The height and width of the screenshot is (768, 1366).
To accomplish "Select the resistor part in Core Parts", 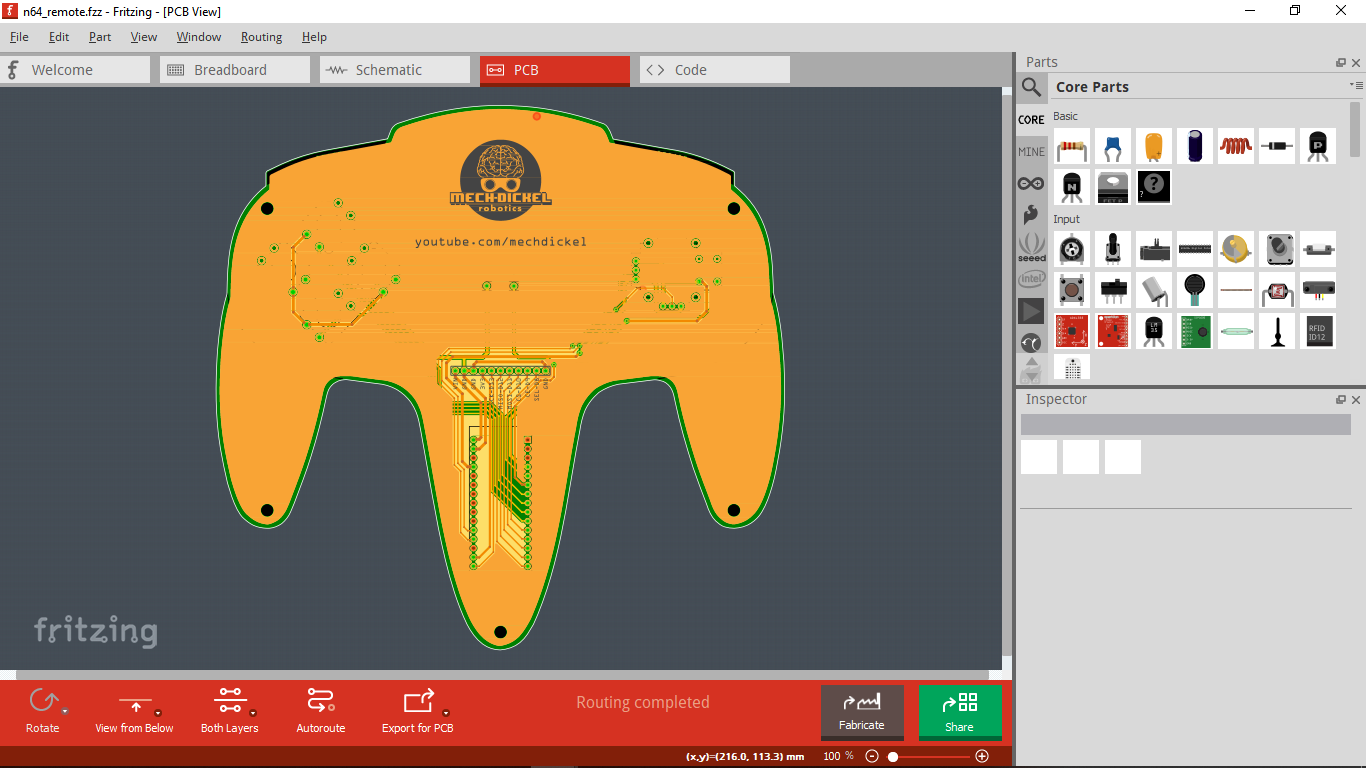I will [x=1073, y=146].
